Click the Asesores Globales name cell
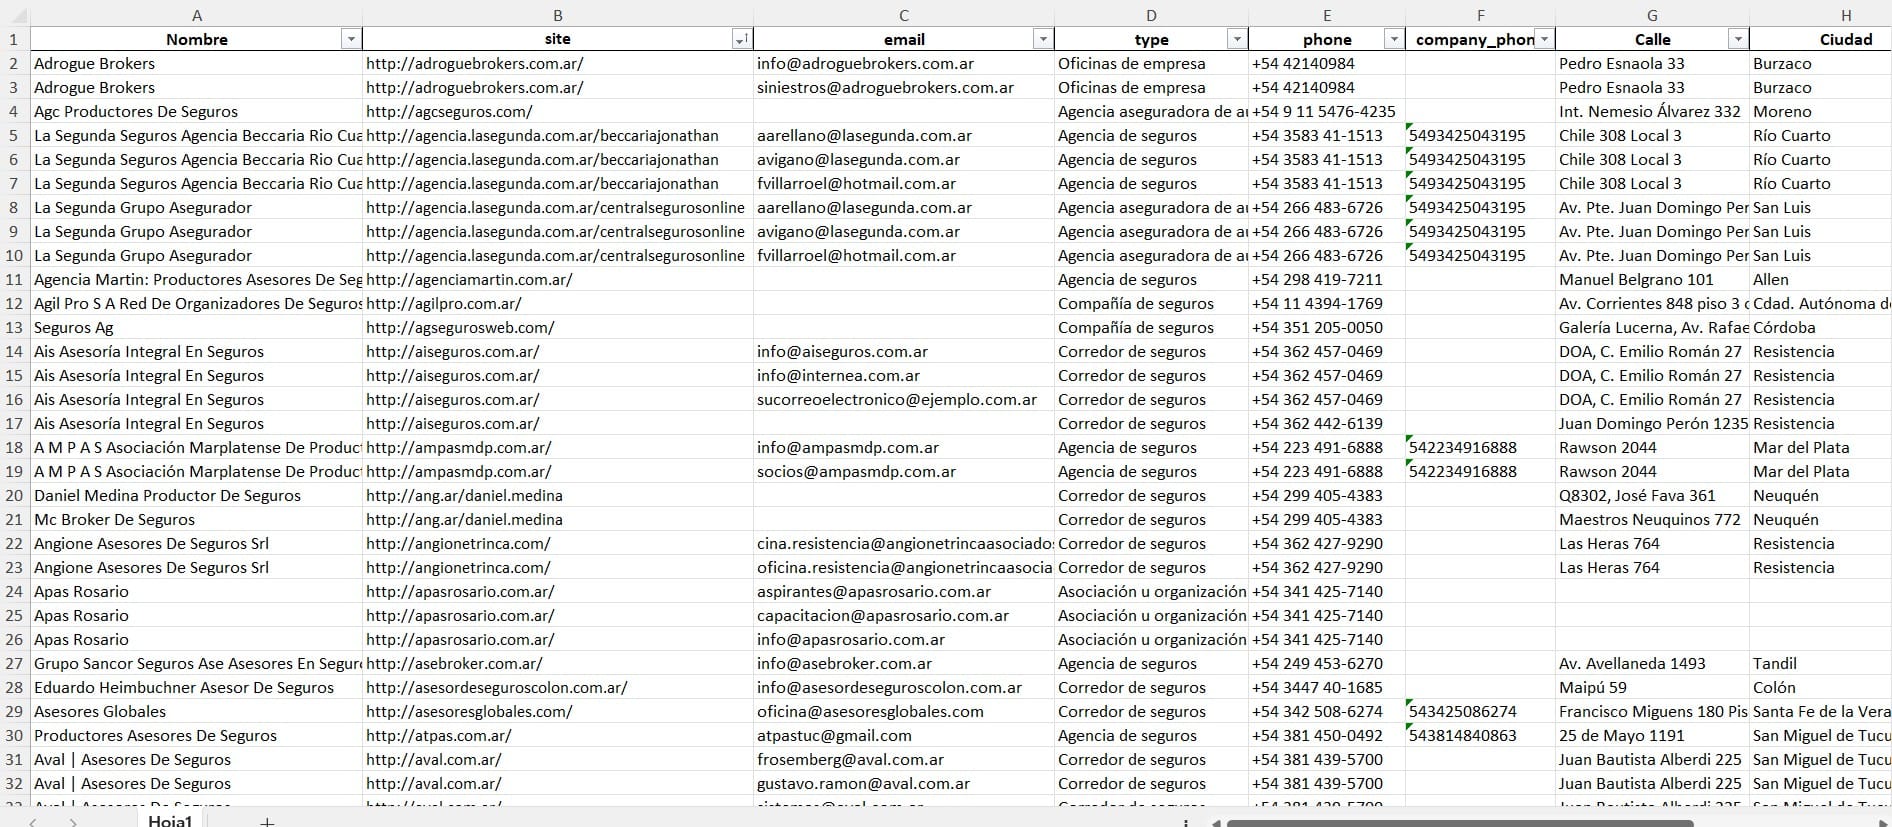 pos(197,711)
